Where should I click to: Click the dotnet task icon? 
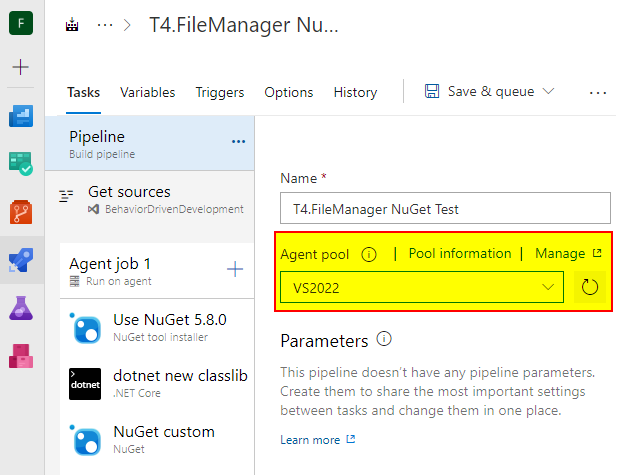pos(85,384)
